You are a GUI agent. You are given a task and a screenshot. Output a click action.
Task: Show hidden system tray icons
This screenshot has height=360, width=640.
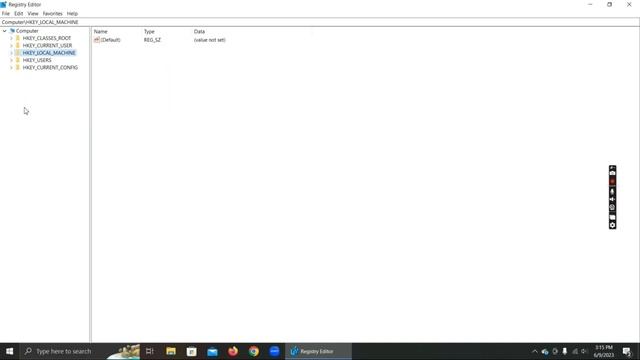[x=535, y=351]
